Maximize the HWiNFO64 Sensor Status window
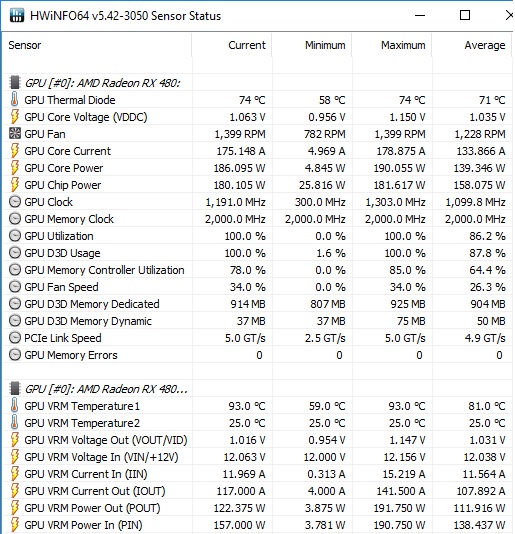The image size is (515, 534). pyautogui.click(x=465, y=15)
